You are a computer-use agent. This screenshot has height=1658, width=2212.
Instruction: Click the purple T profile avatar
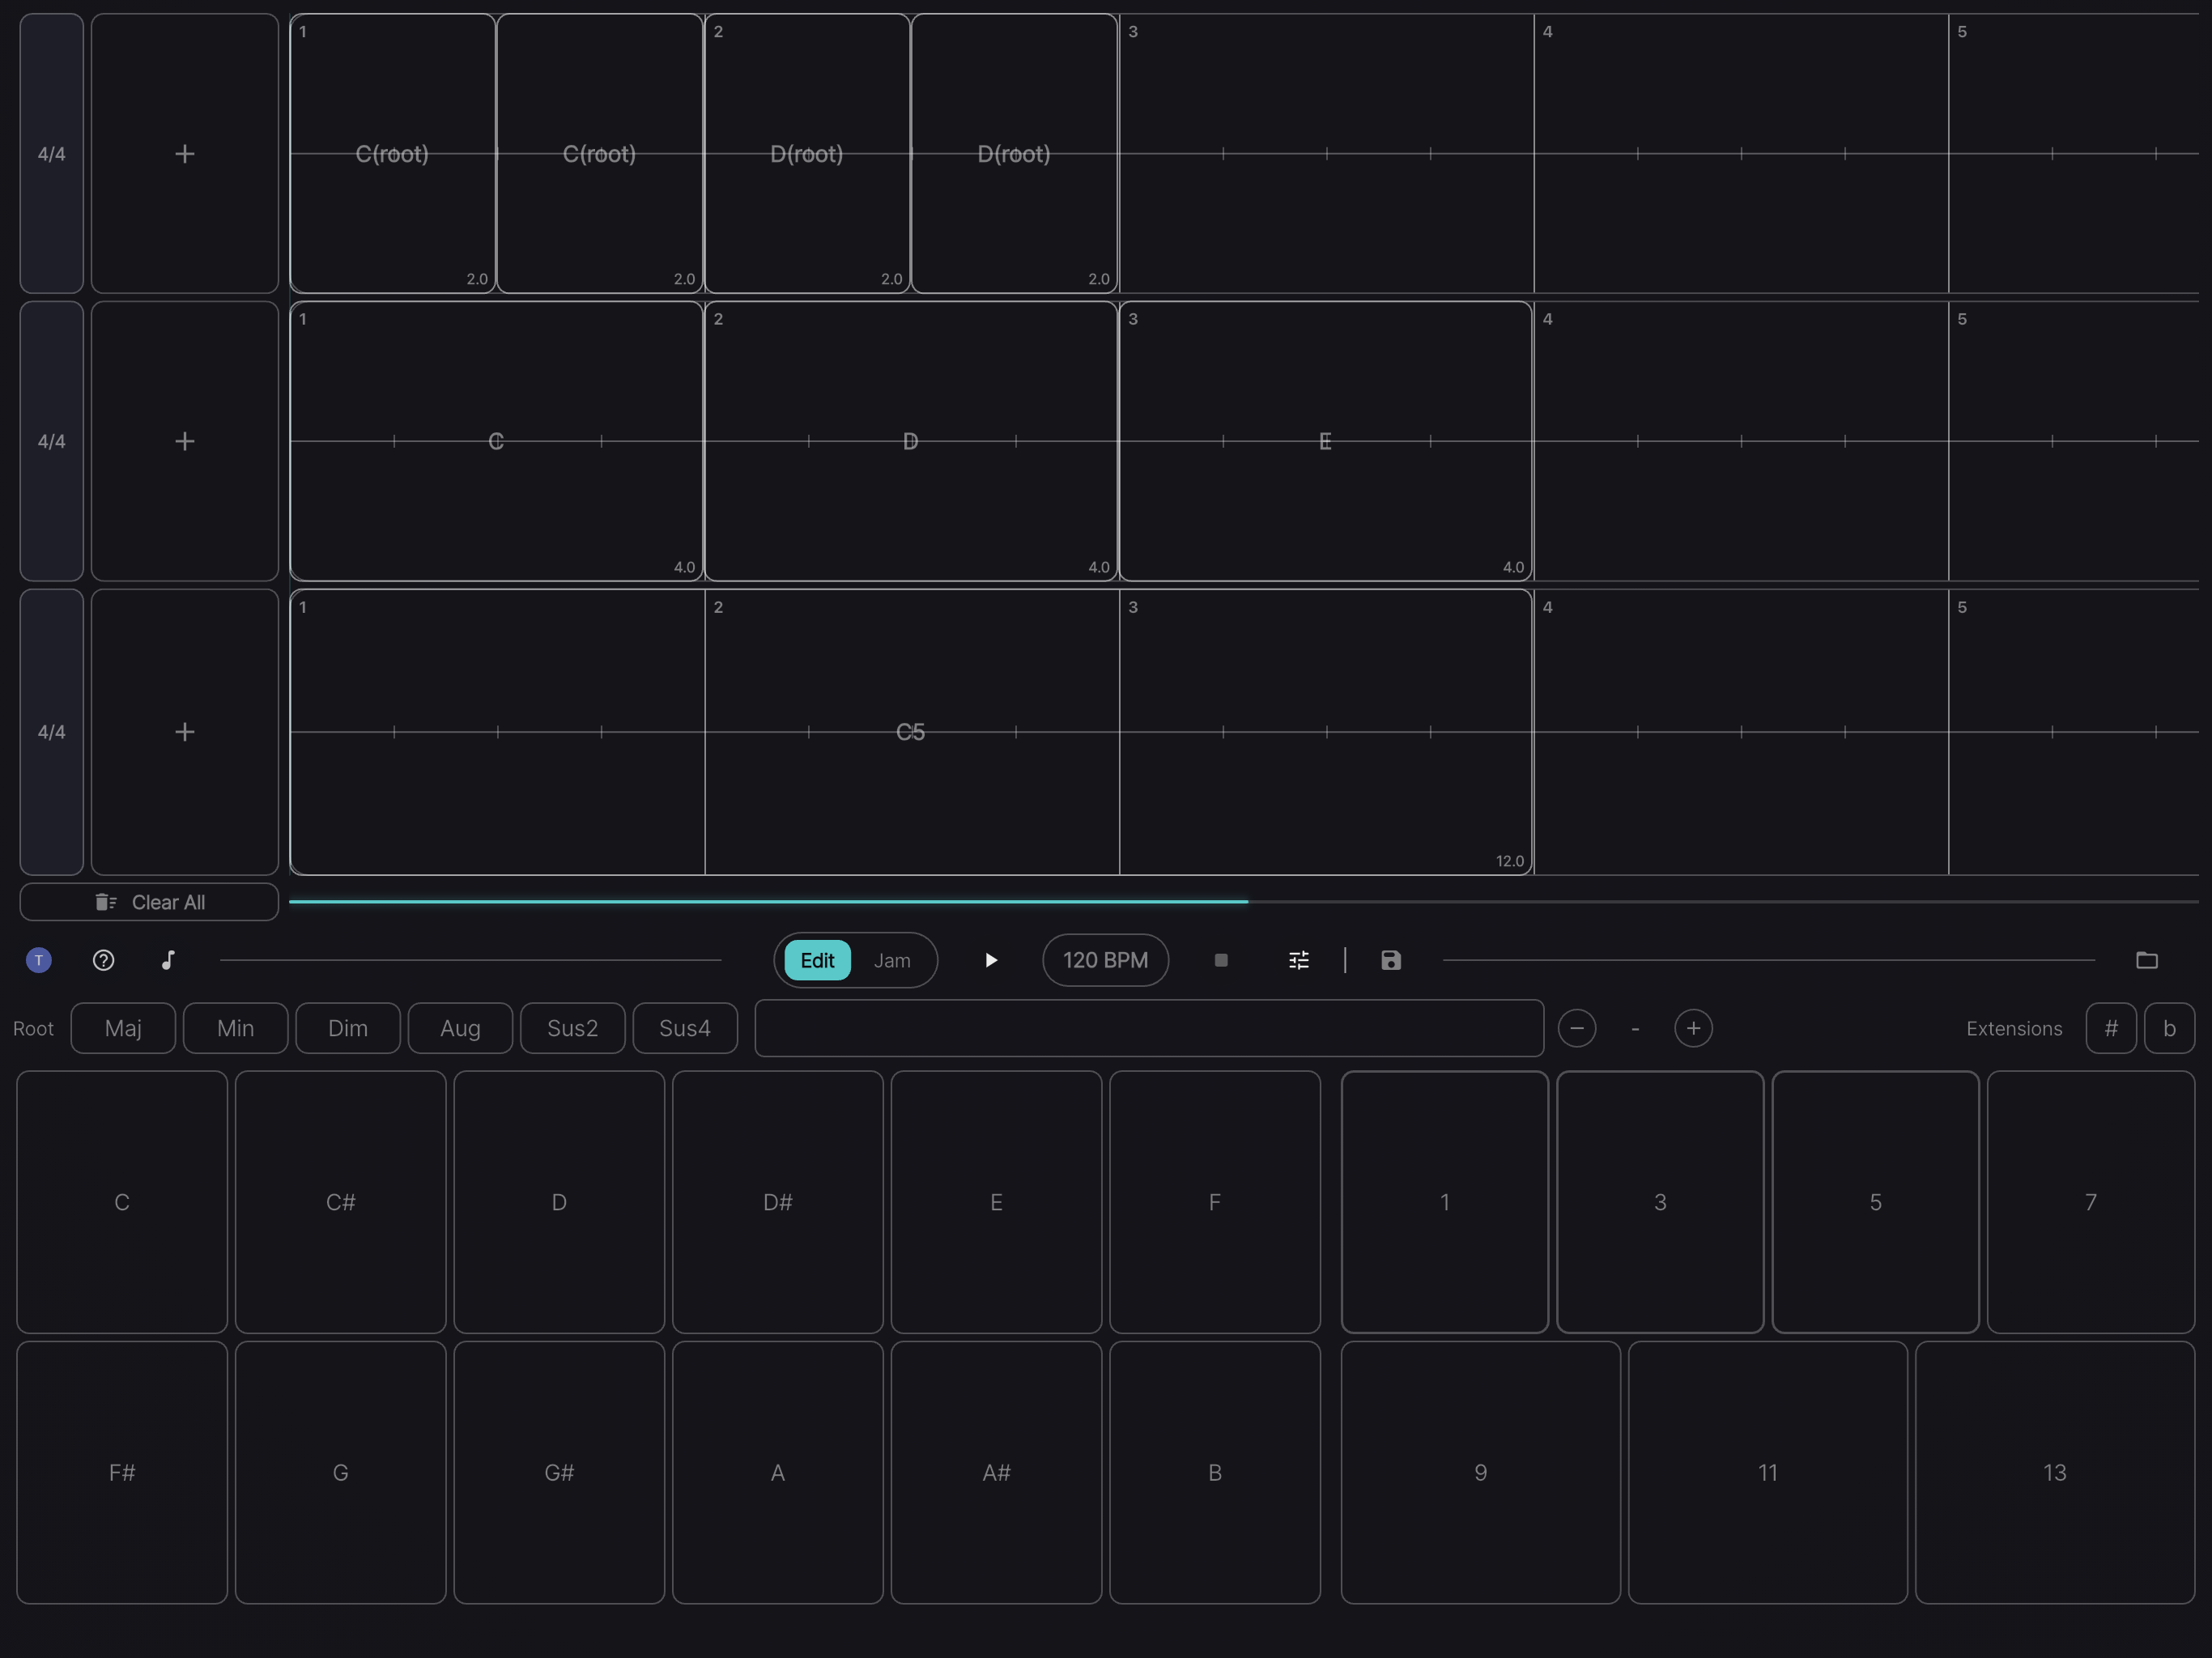pyautogui.click(x=39, y=960)
